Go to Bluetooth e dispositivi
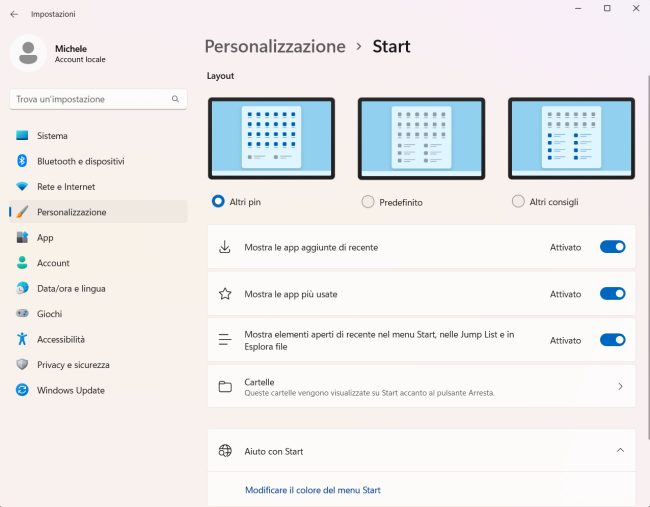The image size is (650, 507). click(98, 161)
